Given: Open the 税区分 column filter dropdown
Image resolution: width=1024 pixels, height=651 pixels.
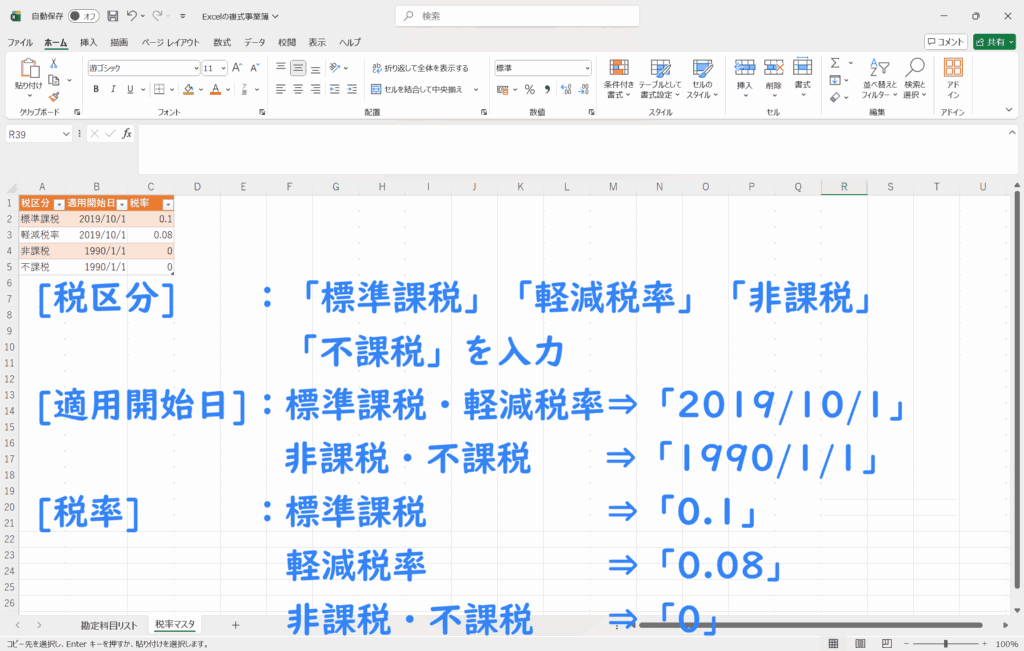Looking at the screenshot, I should click(x=59, y=203).
